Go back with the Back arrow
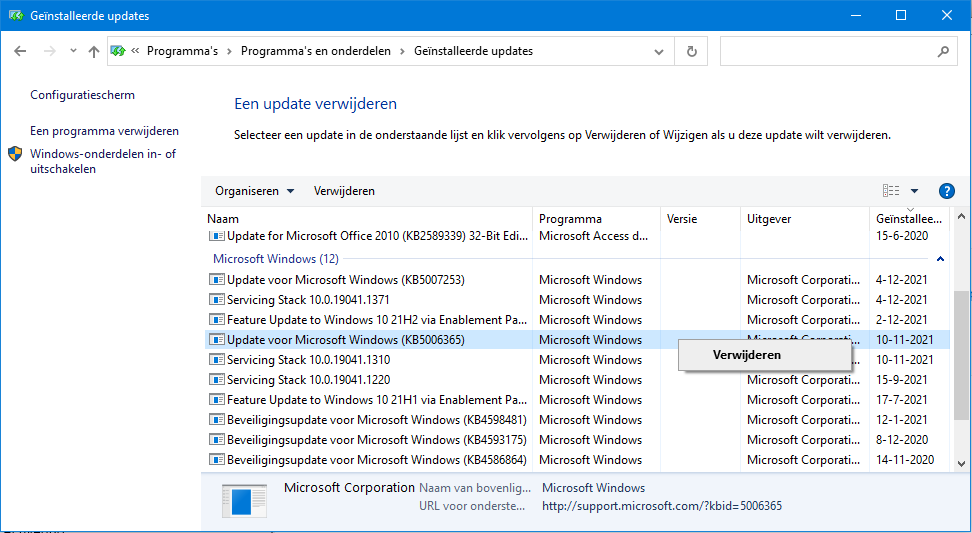This screenshot has width=972, height=533. tap(20, 51)
